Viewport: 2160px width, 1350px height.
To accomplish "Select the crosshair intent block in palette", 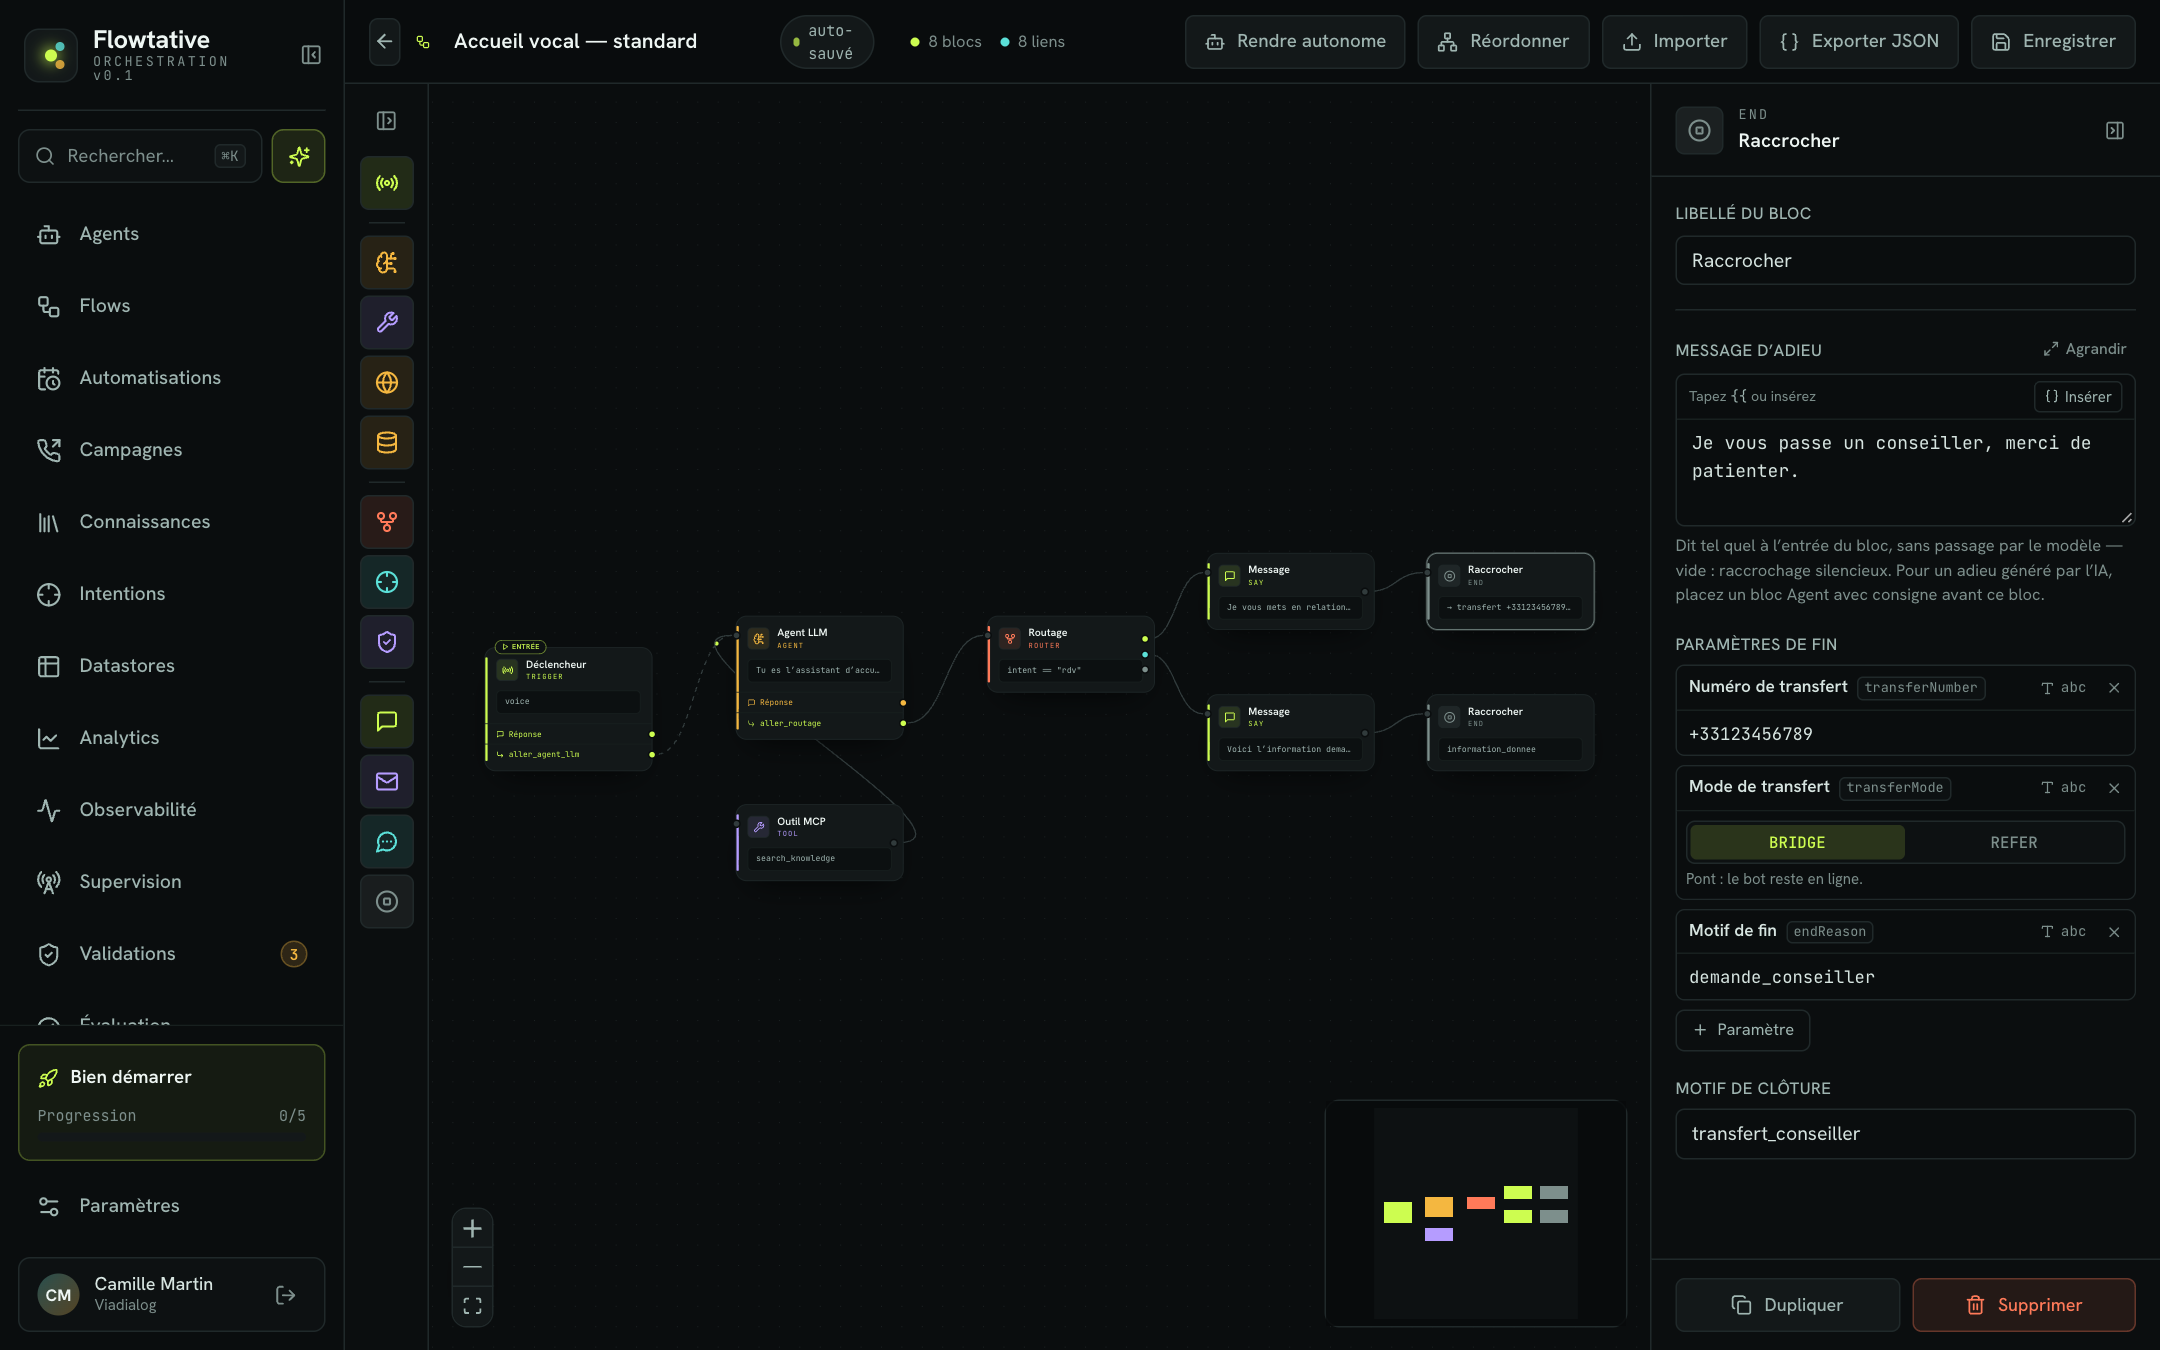I will [x=387, y=582].
